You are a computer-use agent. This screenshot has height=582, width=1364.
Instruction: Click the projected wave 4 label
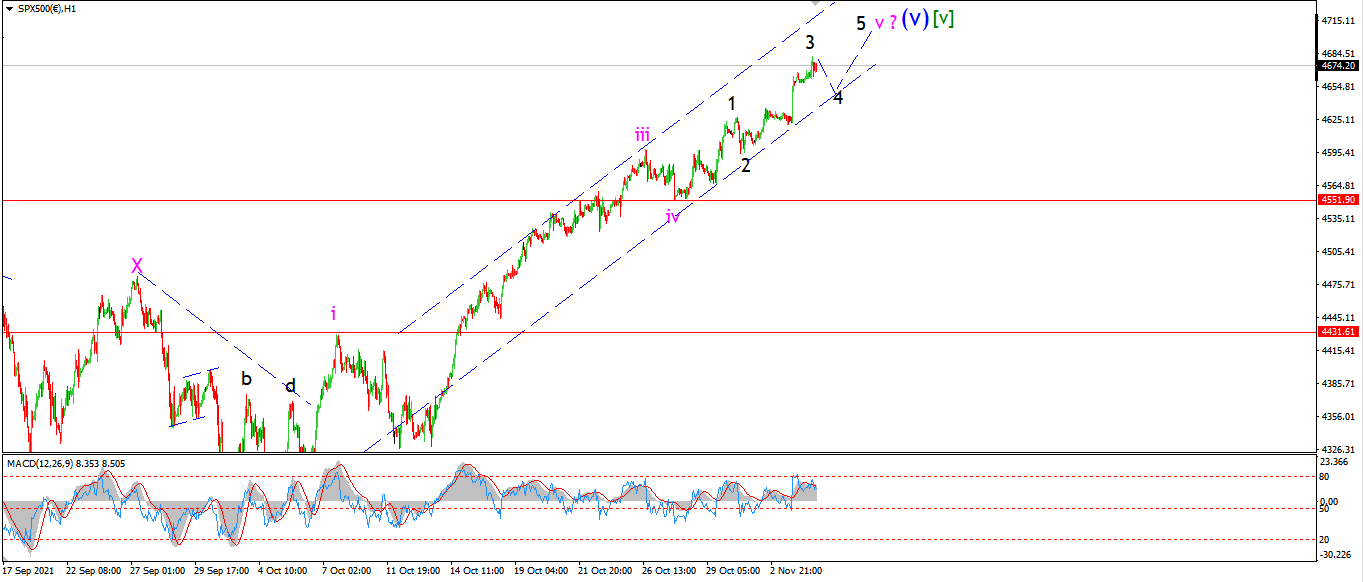point(838,98)
